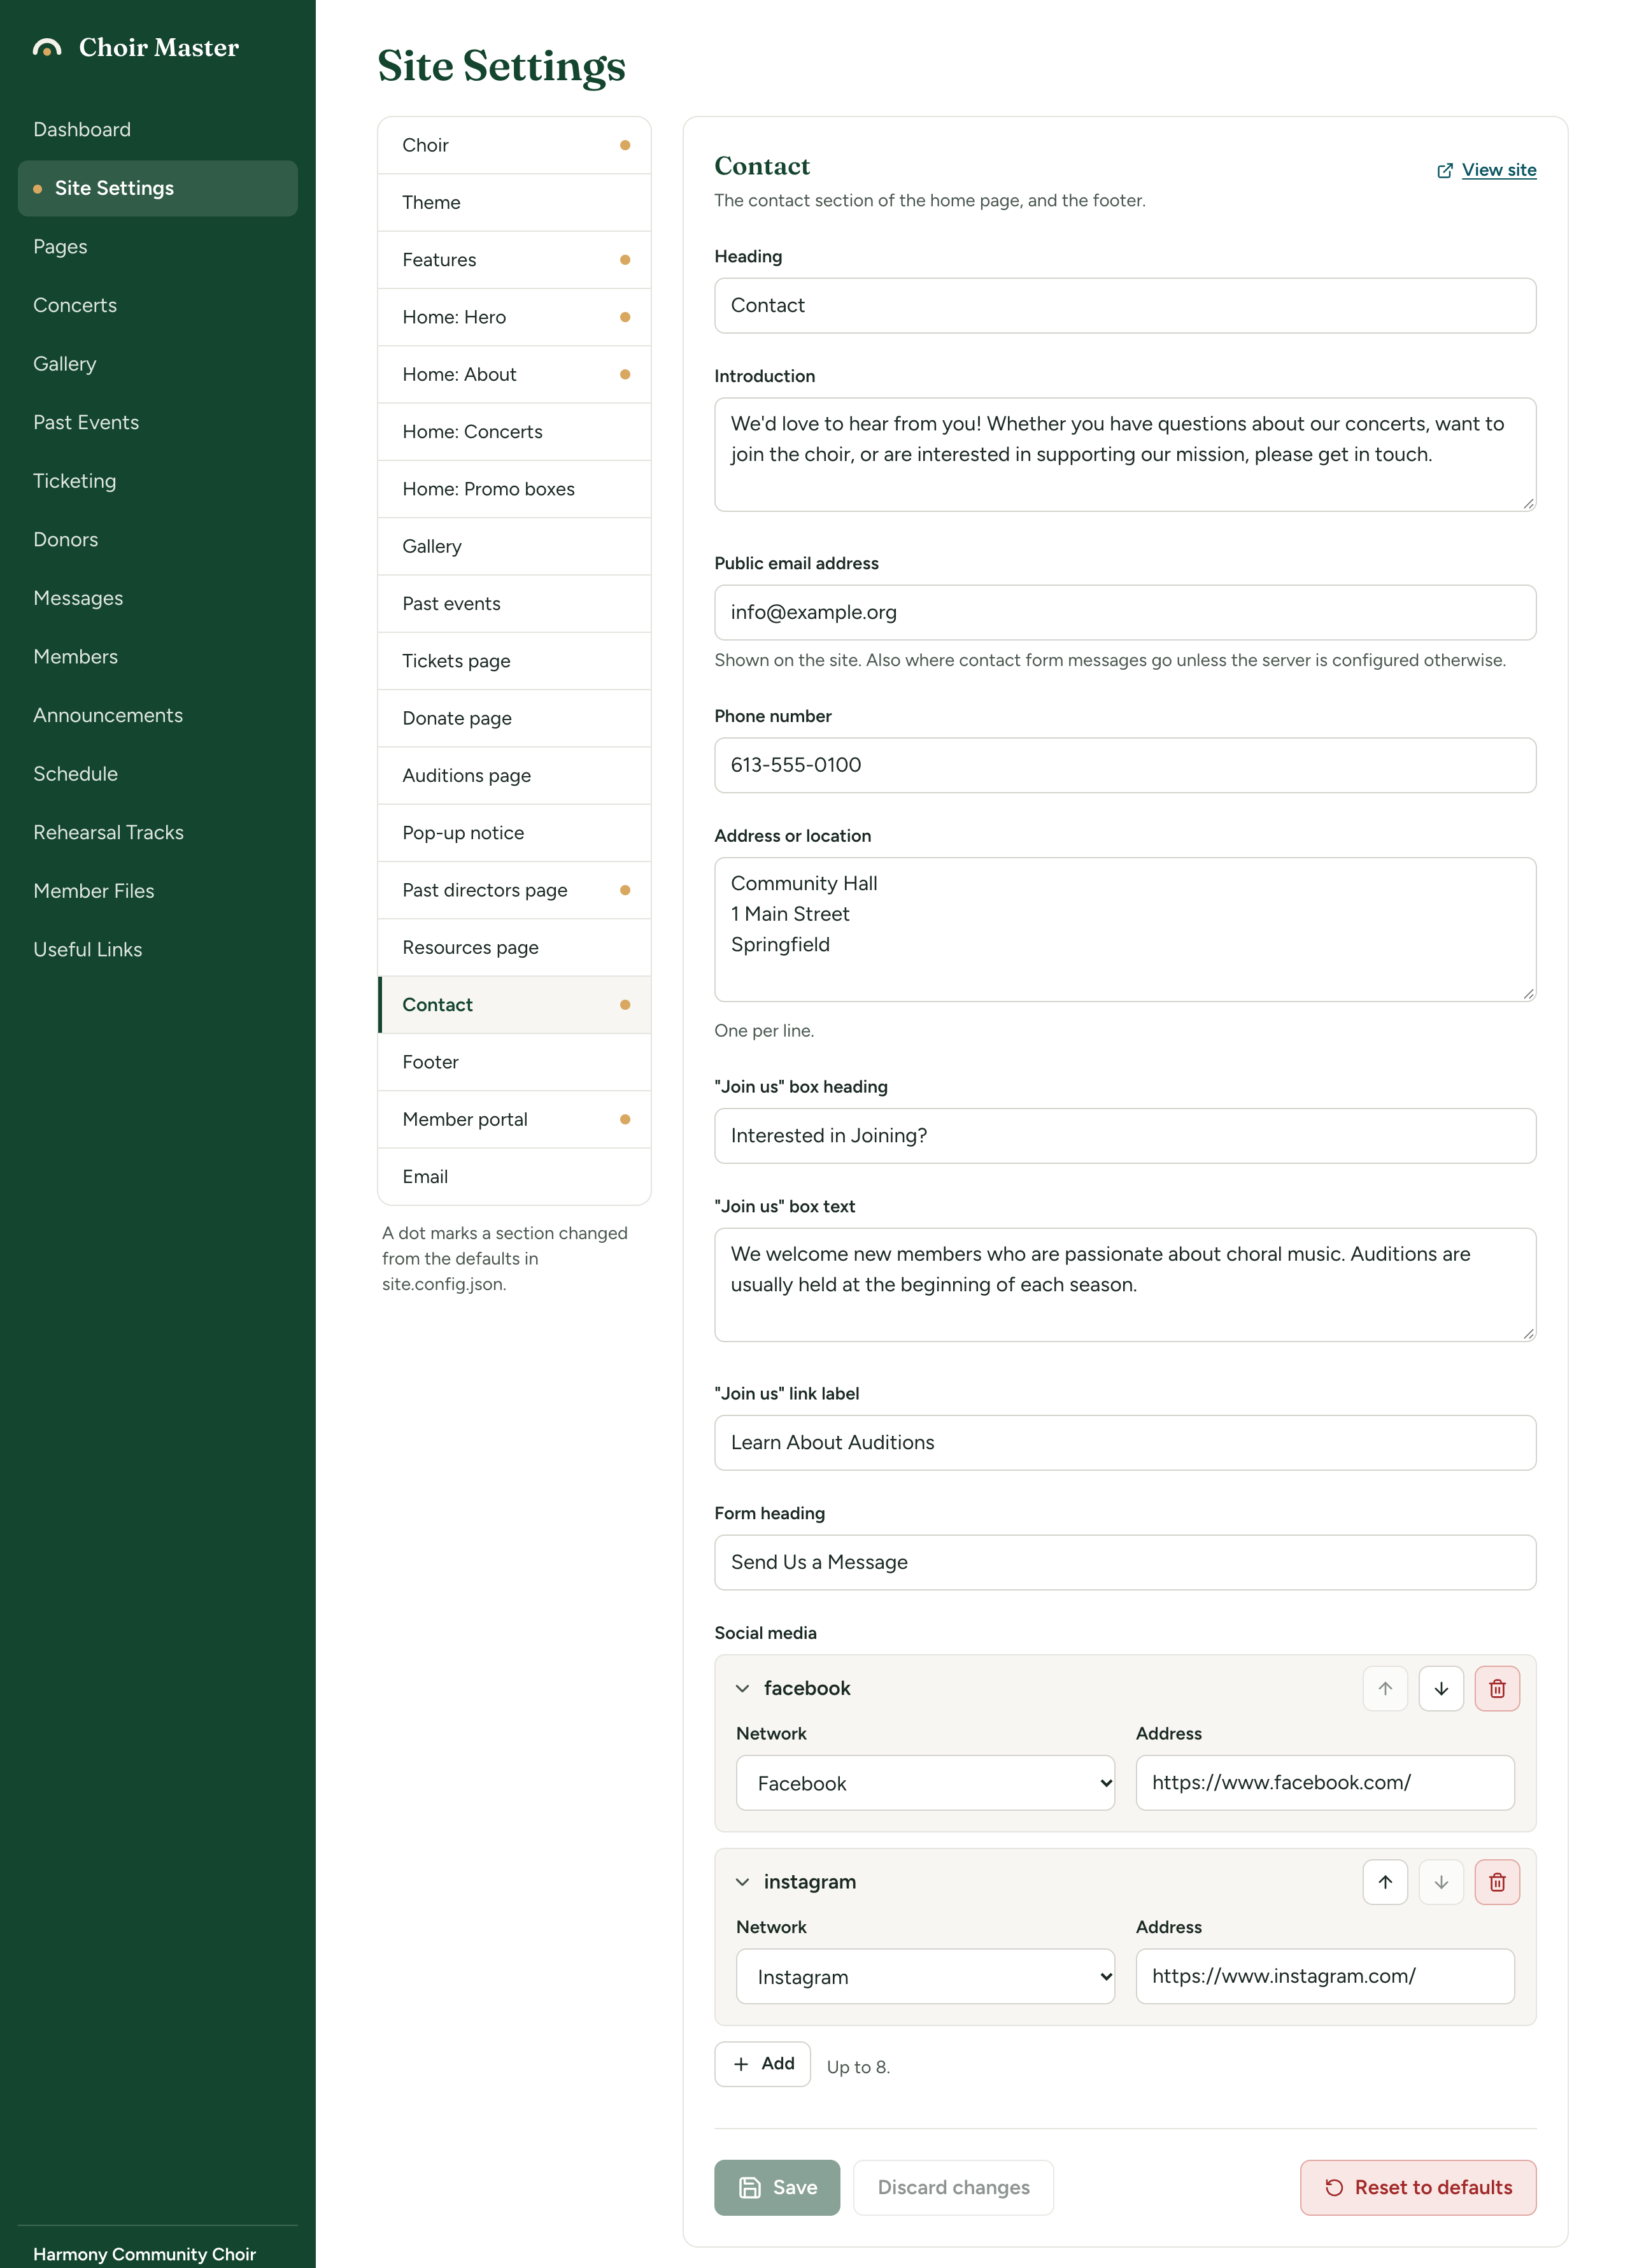This screenshot has width=1630, height=2268.
Task: Move the instagram entry down
Action: (x=1441, y=1882)
